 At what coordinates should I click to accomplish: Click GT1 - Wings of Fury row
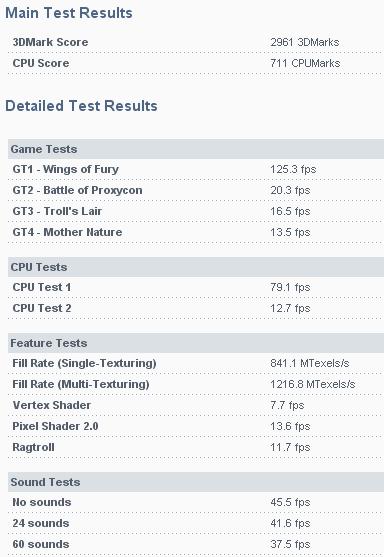[x=196, y=169]
